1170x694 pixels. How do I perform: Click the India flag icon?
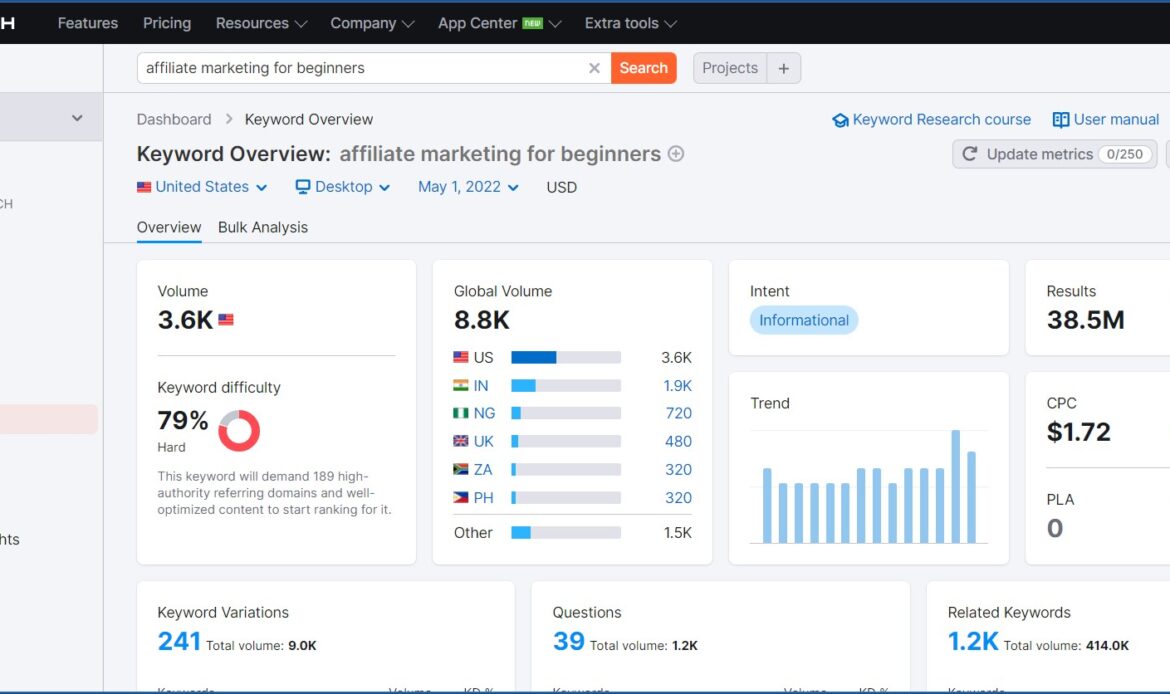(x=461, y=386)
